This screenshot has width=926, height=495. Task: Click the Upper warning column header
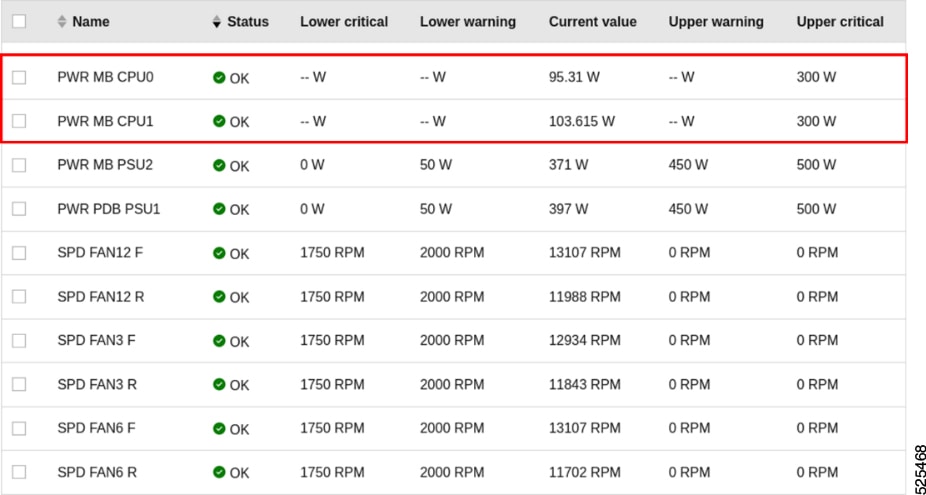click(716, 22)
